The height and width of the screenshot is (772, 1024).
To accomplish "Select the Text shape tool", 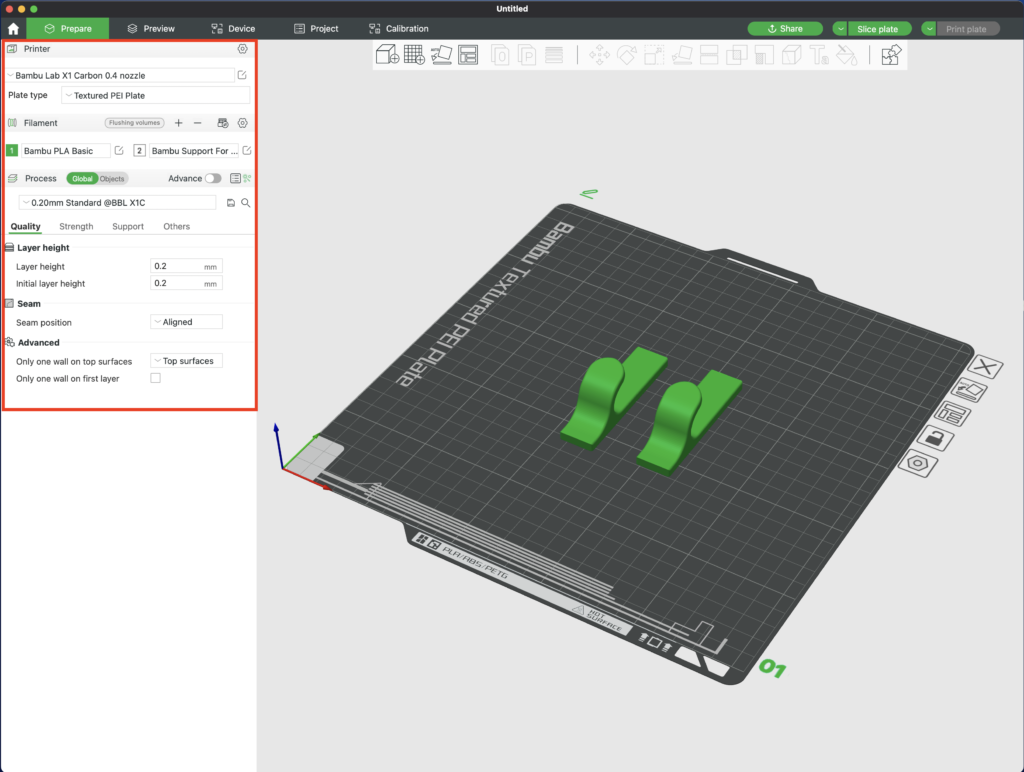I will point(819,56).
